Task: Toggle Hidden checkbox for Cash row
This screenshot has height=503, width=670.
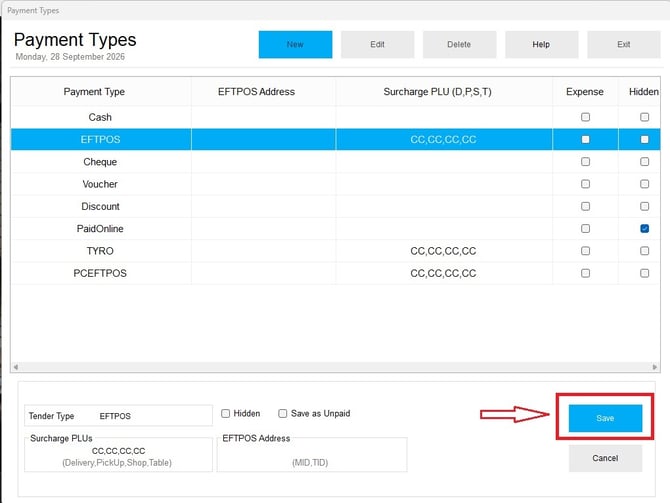Action: pyautogui.click(x=644, y=117)
